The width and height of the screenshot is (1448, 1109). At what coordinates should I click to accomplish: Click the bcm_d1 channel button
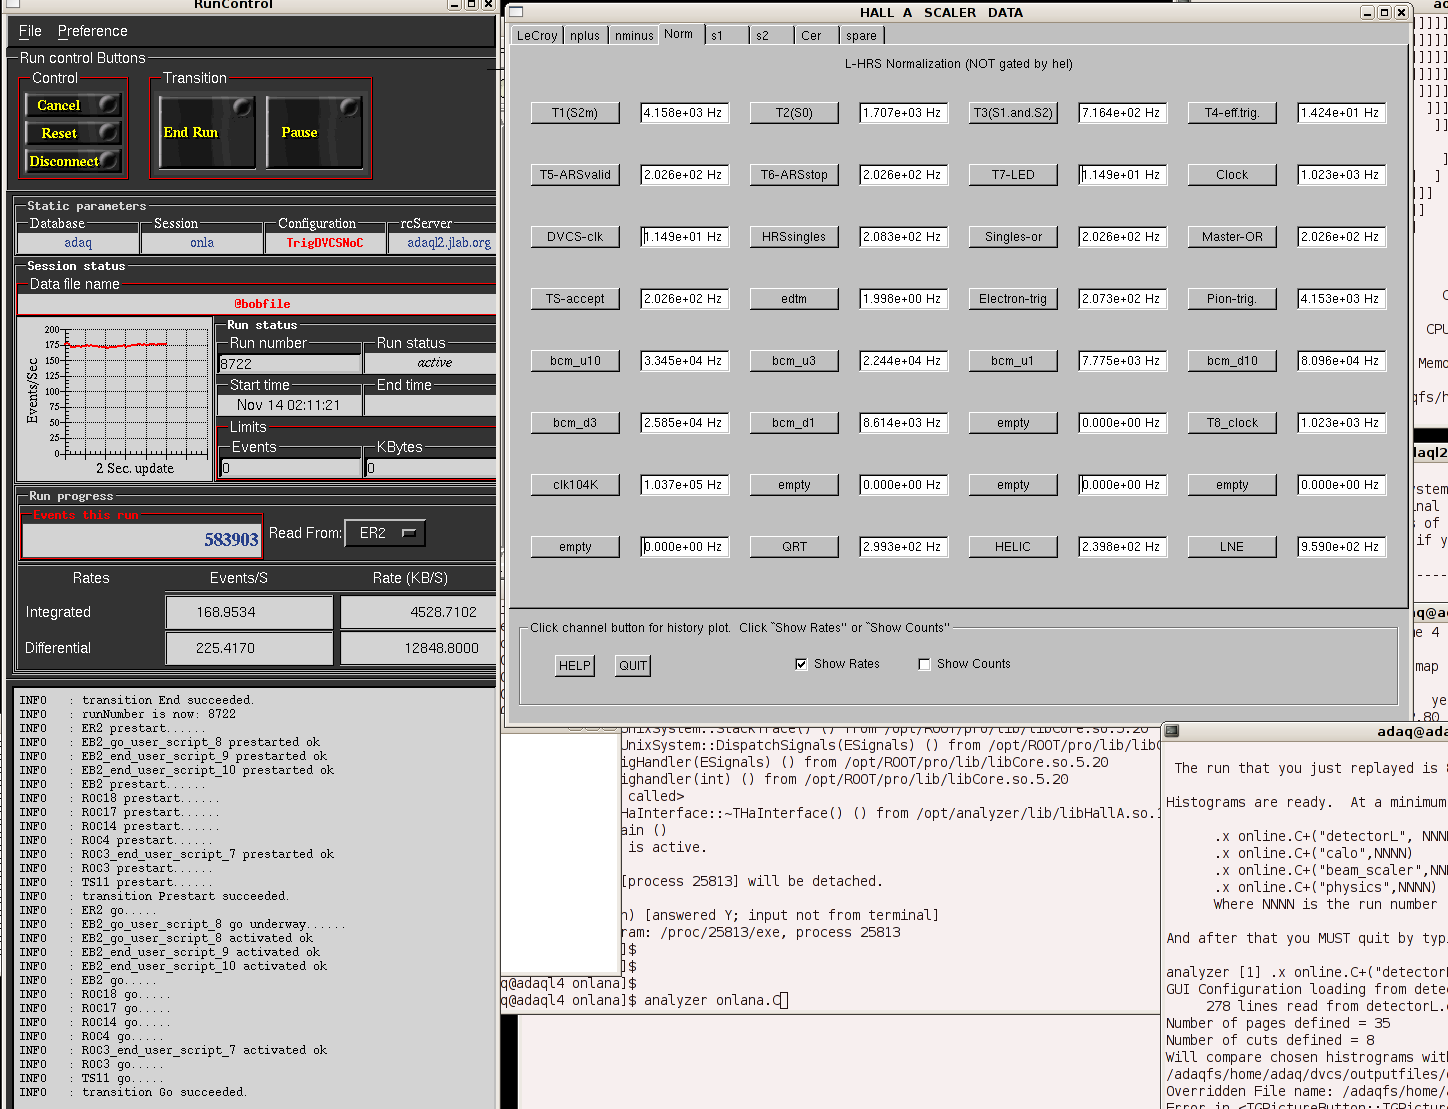(x=794, y=423)
